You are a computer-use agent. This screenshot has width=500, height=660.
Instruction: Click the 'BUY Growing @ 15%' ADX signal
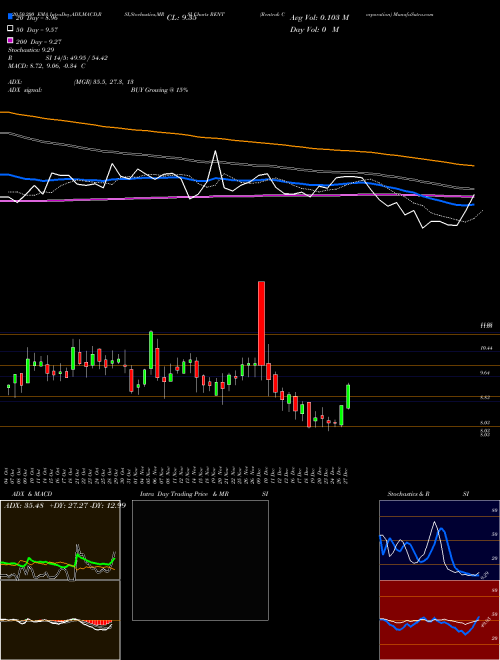click(159, 90)
